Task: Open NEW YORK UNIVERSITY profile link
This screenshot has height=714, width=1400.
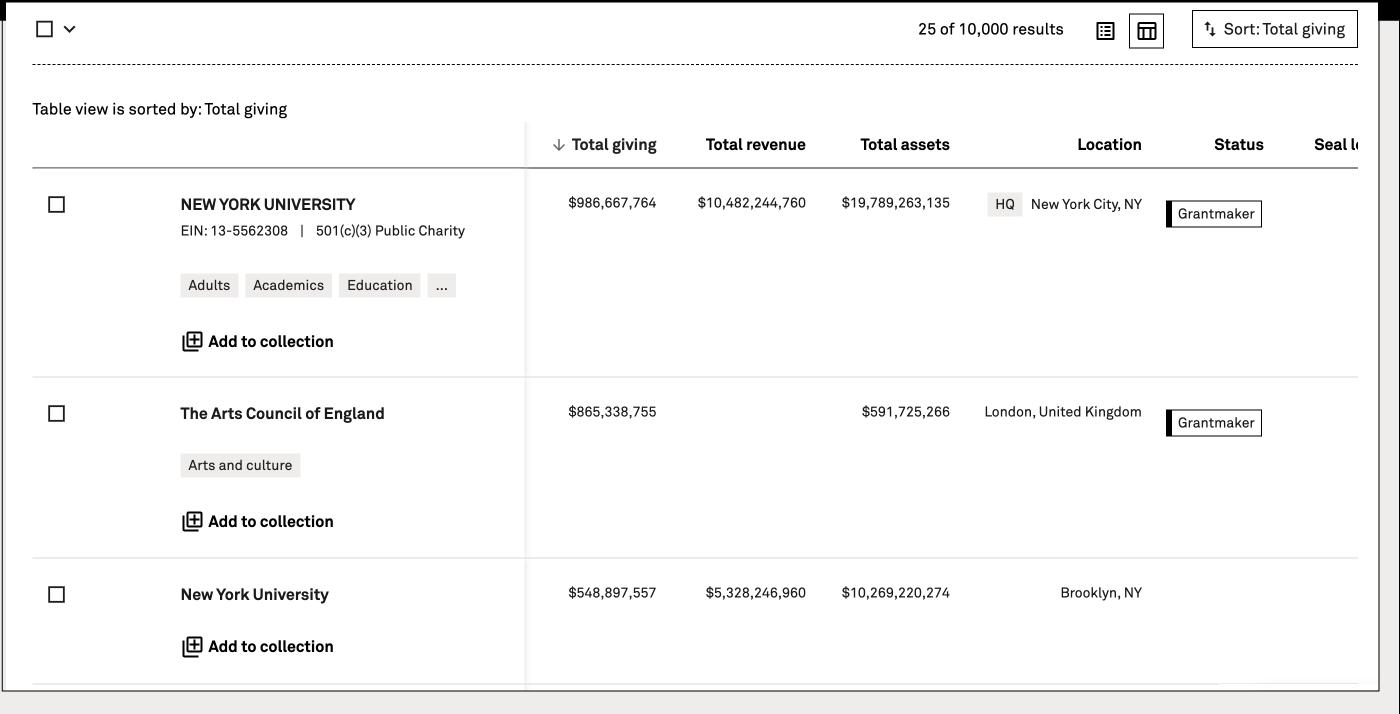Action: (x=268, y=205)
